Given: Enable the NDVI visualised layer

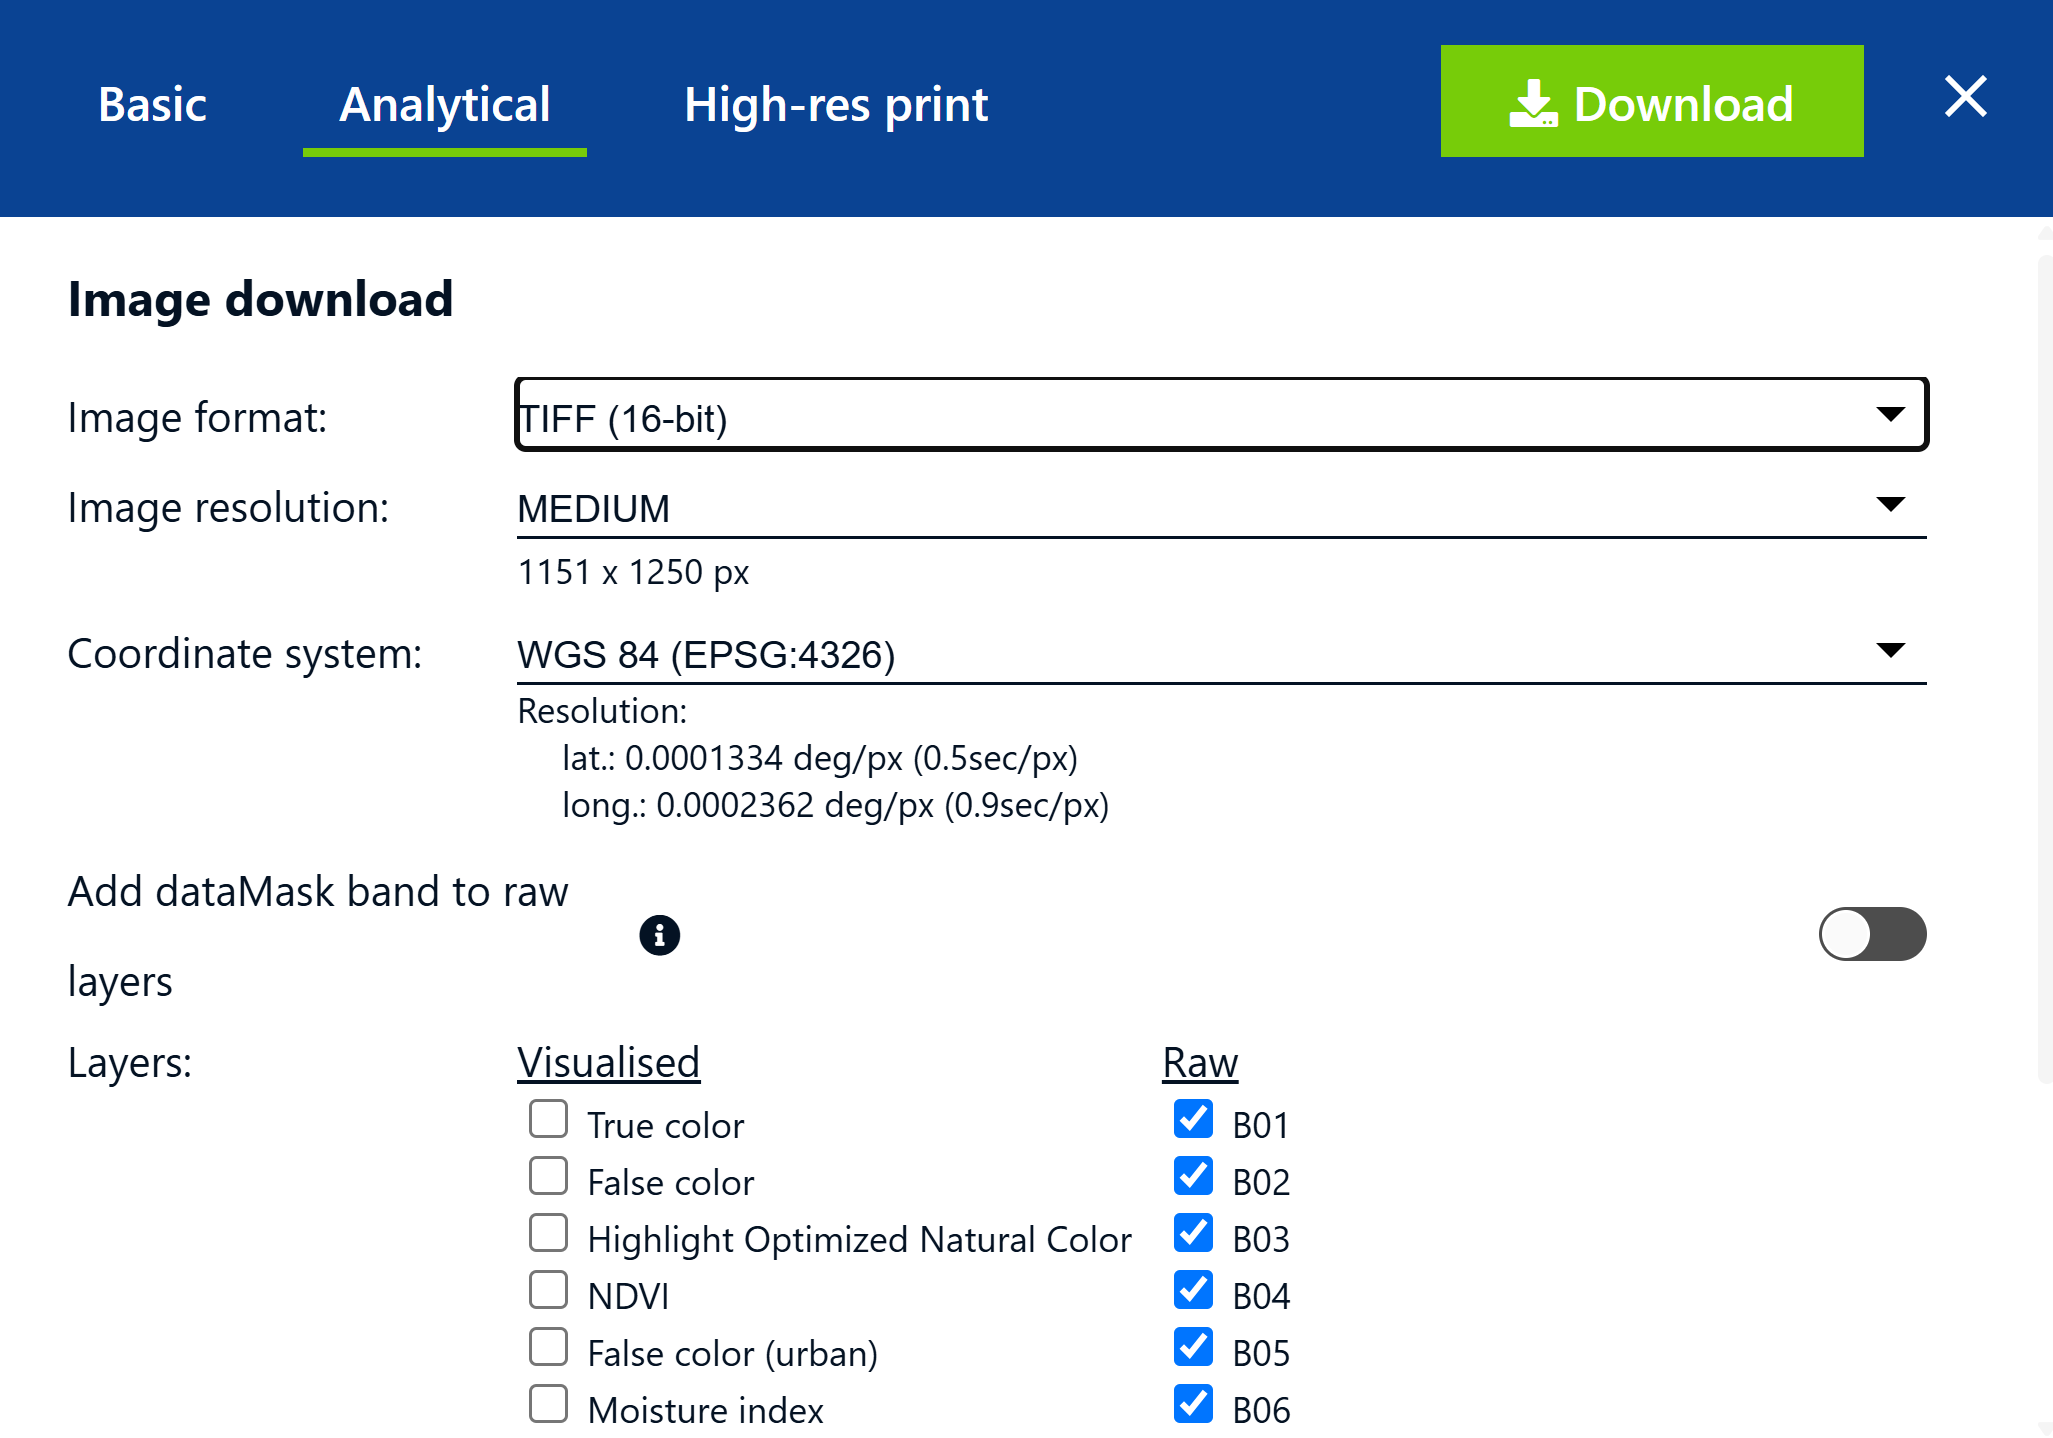Looking at the screenshot, I should (x=548, y=1290).
